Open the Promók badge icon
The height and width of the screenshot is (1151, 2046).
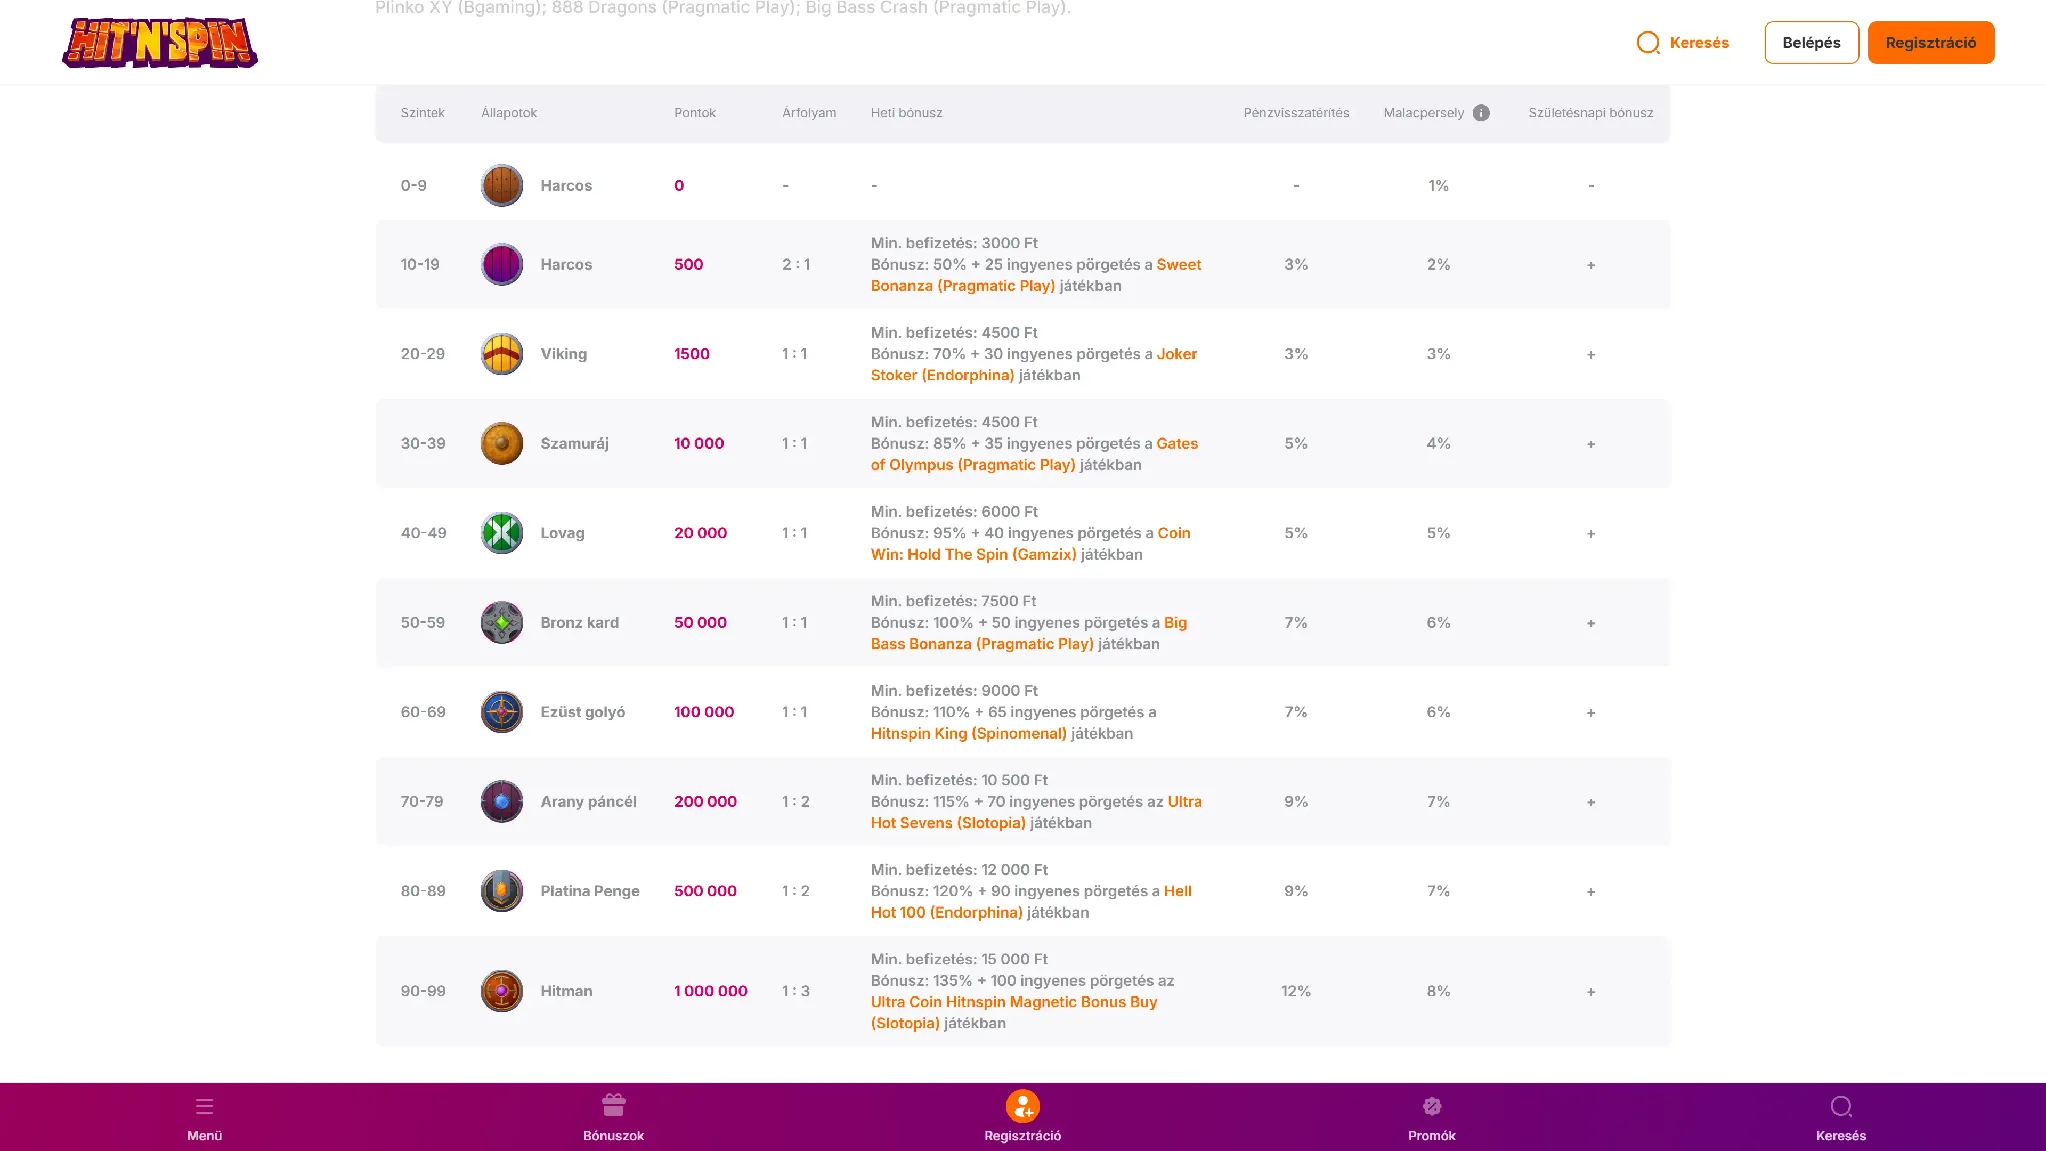(1432, 1106)
